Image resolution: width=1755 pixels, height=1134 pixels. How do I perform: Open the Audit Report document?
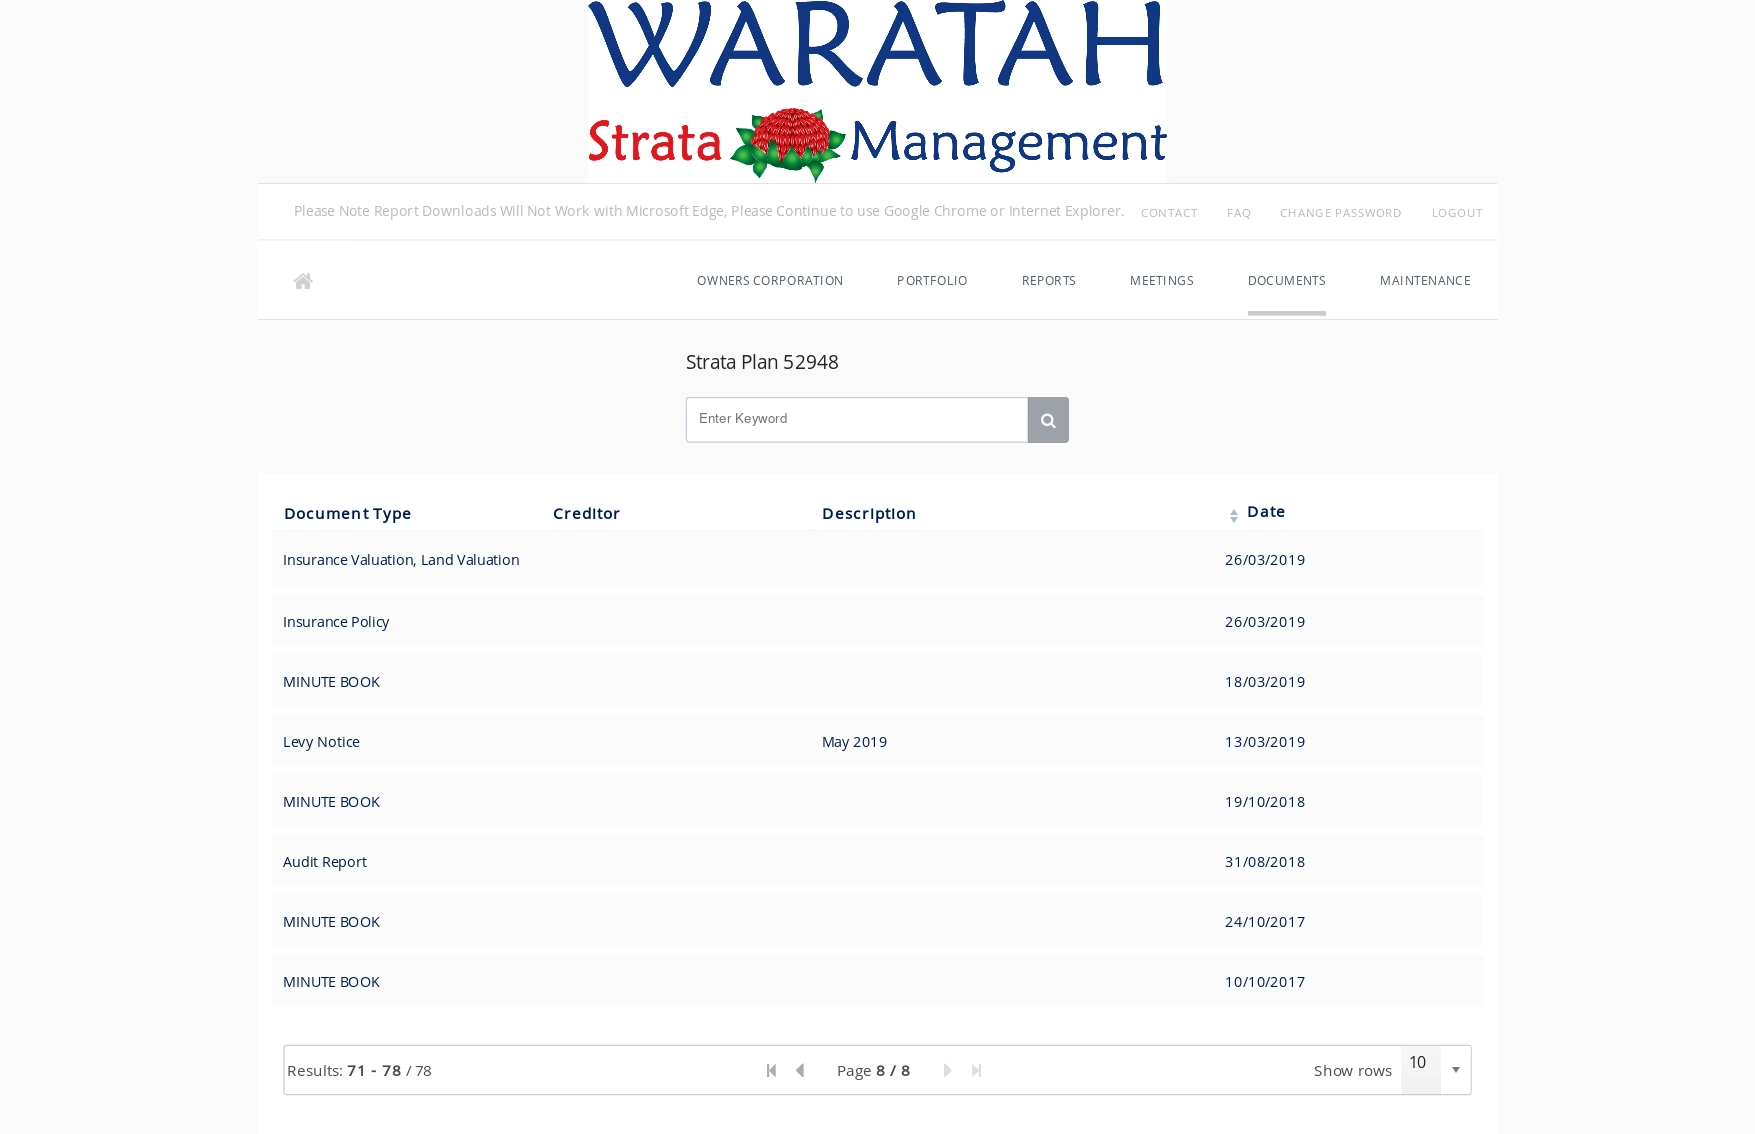click(325, 862)
